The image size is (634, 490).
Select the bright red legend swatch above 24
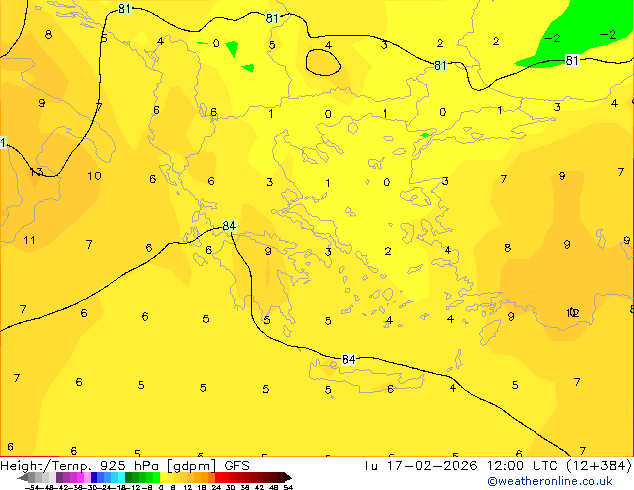pyautogui.click(x=218, y=477)
